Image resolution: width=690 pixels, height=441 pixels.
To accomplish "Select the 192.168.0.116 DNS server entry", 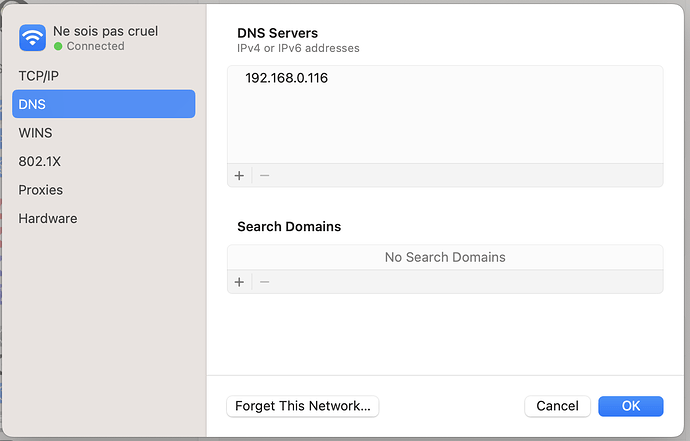I will click(286, 78).
